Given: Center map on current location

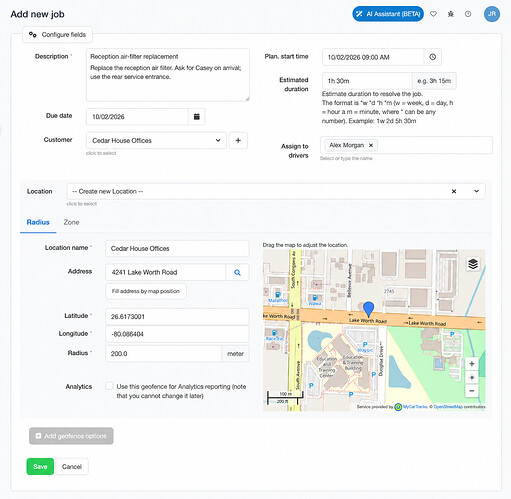Looking at the screenshot, I should tap(472, 377).
